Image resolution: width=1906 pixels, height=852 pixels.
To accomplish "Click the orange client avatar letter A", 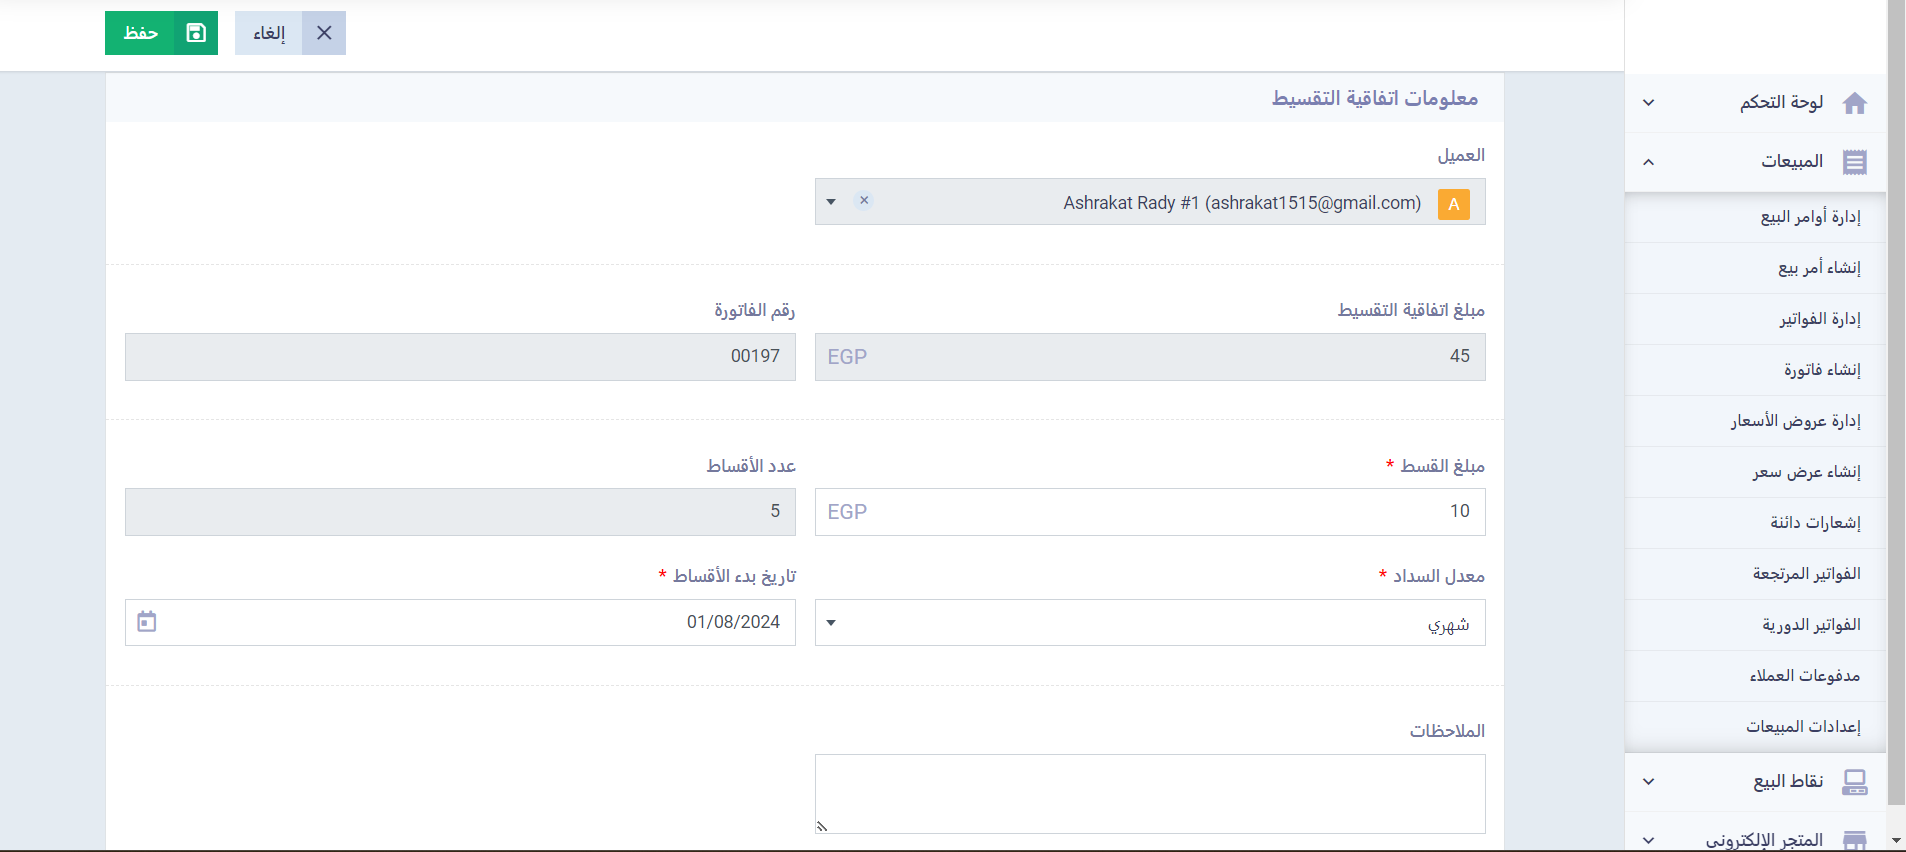I will click(x=1453, y=204).
